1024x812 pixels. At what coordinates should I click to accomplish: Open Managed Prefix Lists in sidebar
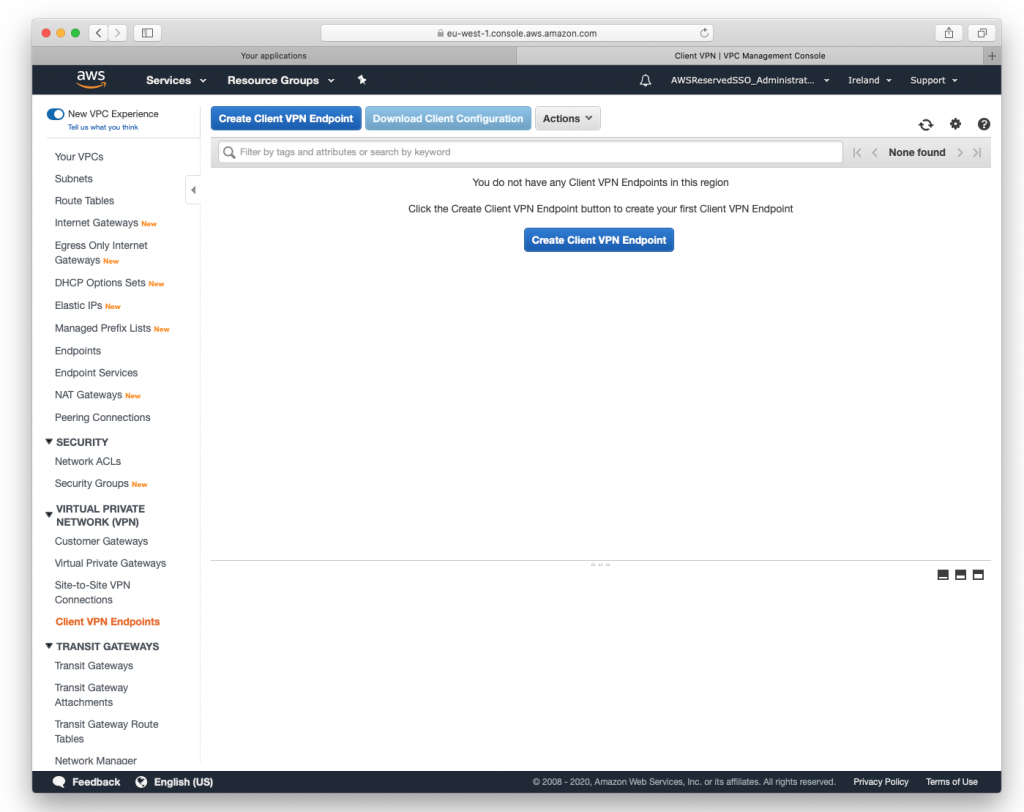click(x=103, y=329)
